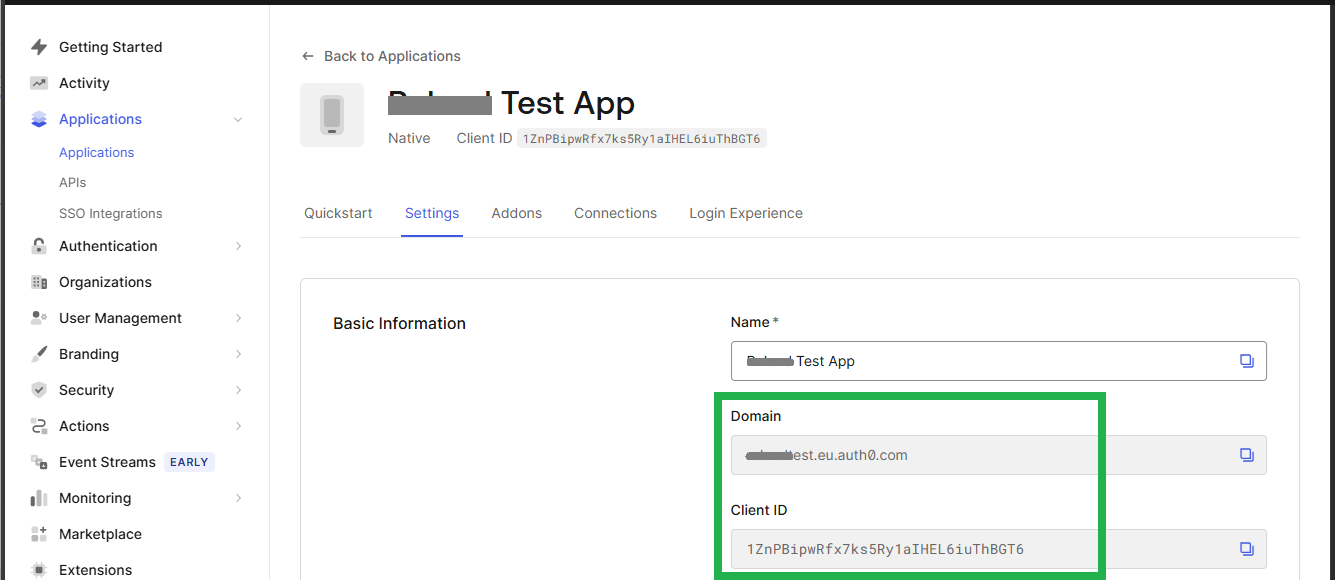
Task: Copy the Client ID value icon
Action: (1246, 549)
